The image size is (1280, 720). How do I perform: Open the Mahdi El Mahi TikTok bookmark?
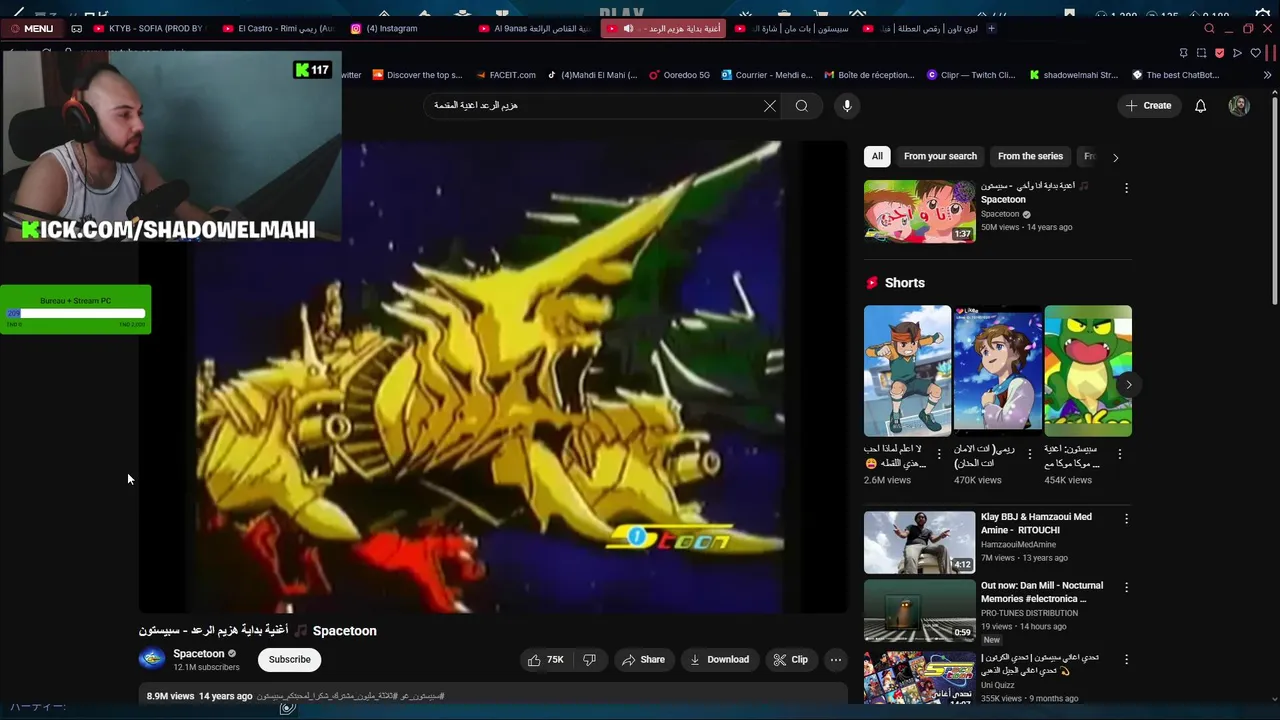(592, 75)
